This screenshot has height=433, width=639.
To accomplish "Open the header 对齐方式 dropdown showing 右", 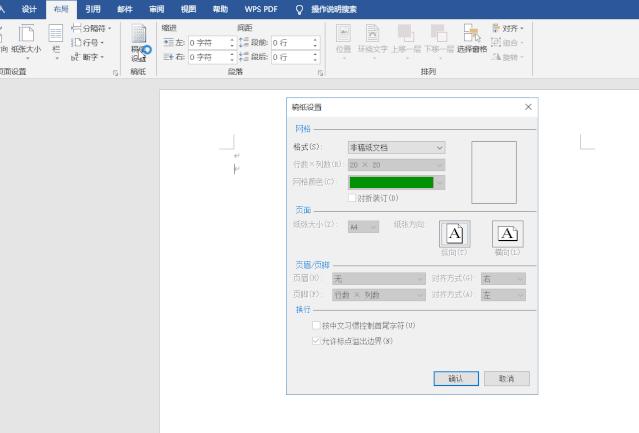I will click(503, 279).
